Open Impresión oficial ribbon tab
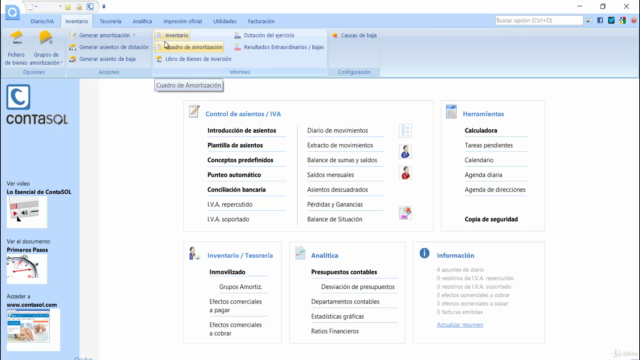The width and height of the screenshot is (640, 360). coord(182,21)
